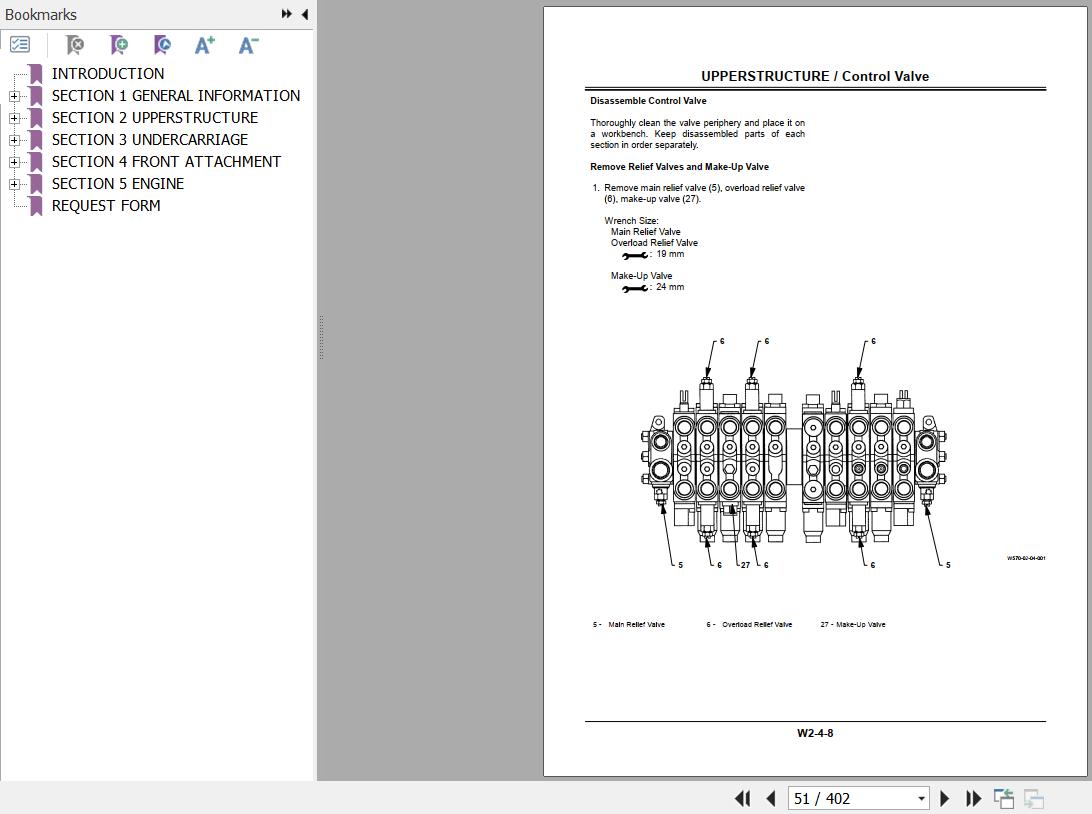Expand SECTION 3 UNDERCARRIAGE bookmark

tap(14, 140)
